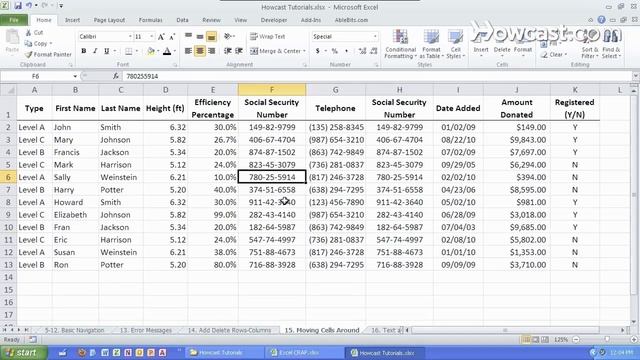The height and width of the screenshot is (360, 640).
Task: Switch to Page Layout view in status bar
Action: [536, 340]
